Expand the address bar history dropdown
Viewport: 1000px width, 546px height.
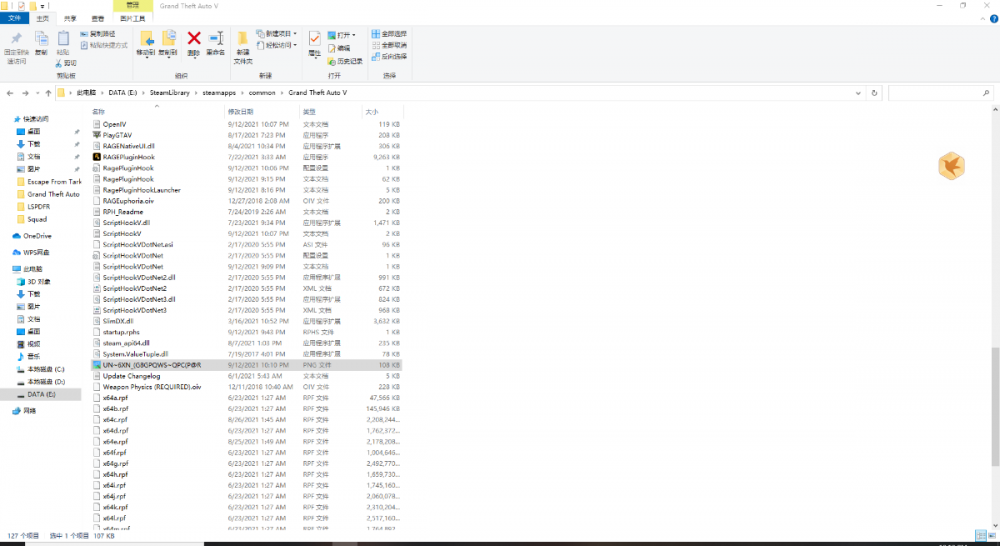[x=858, y=93]
